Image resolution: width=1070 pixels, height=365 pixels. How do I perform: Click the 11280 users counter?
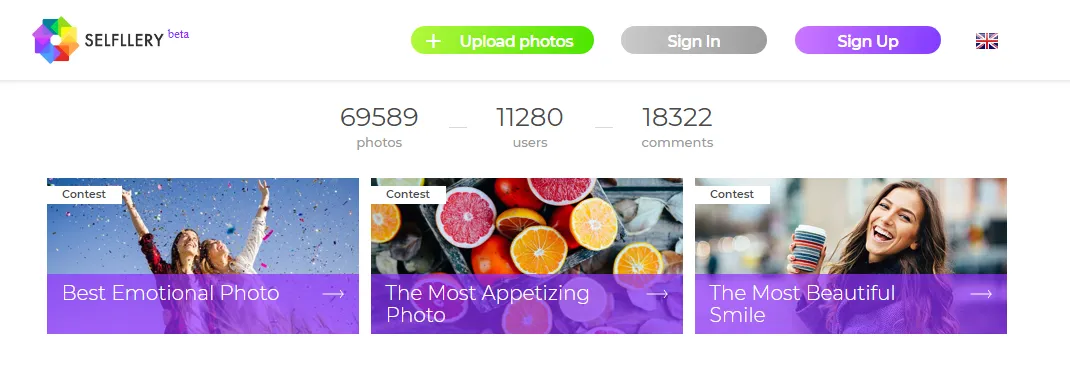(x=530, y=127)
